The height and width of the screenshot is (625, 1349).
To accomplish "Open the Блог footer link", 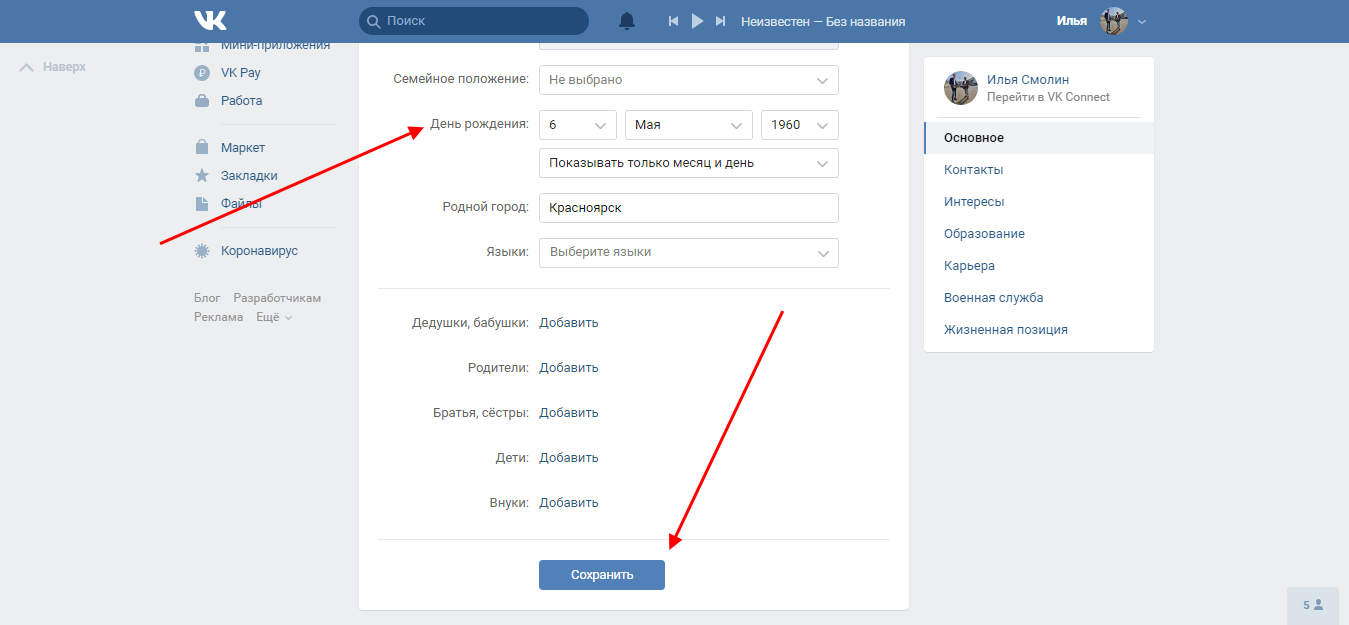I will (207, 298).
